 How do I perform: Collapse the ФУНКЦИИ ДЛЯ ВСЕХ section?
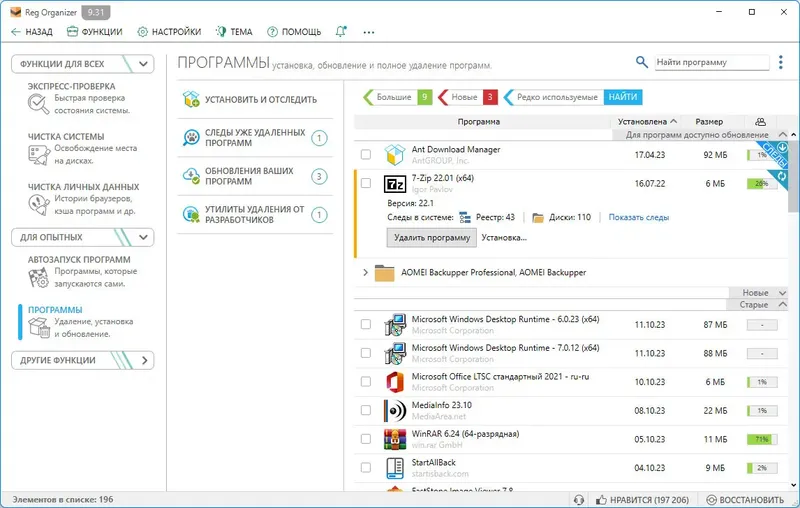(x=143, y=64)
